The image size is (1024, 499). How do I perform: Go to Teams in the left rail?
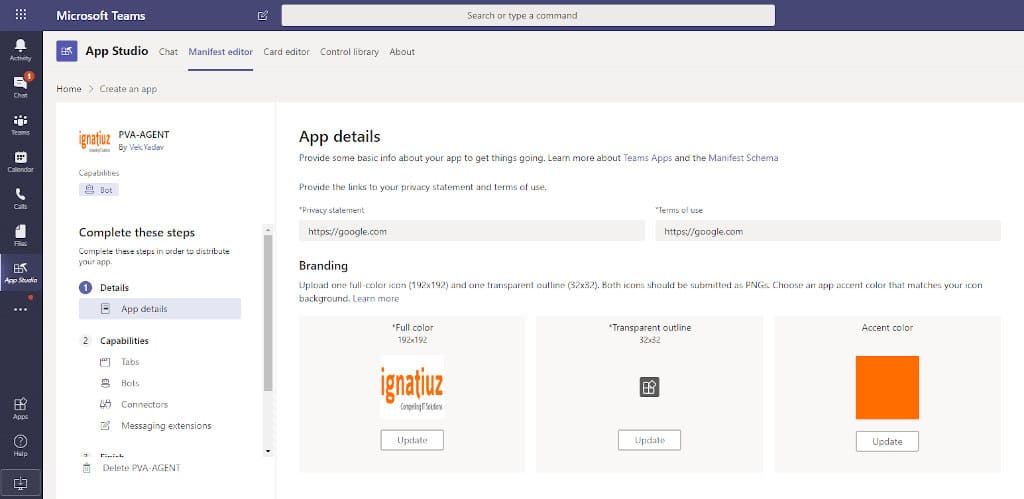point(20,124)
